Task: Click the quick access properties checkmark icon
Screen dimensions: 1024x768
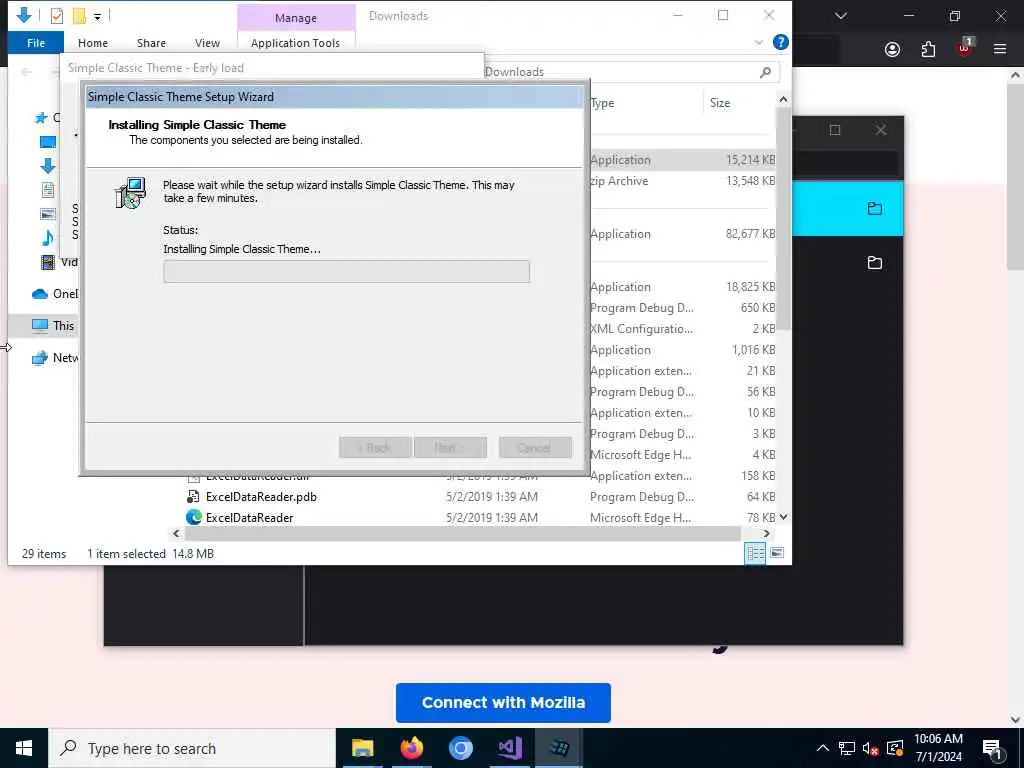Action: click(x=57, y=15)
